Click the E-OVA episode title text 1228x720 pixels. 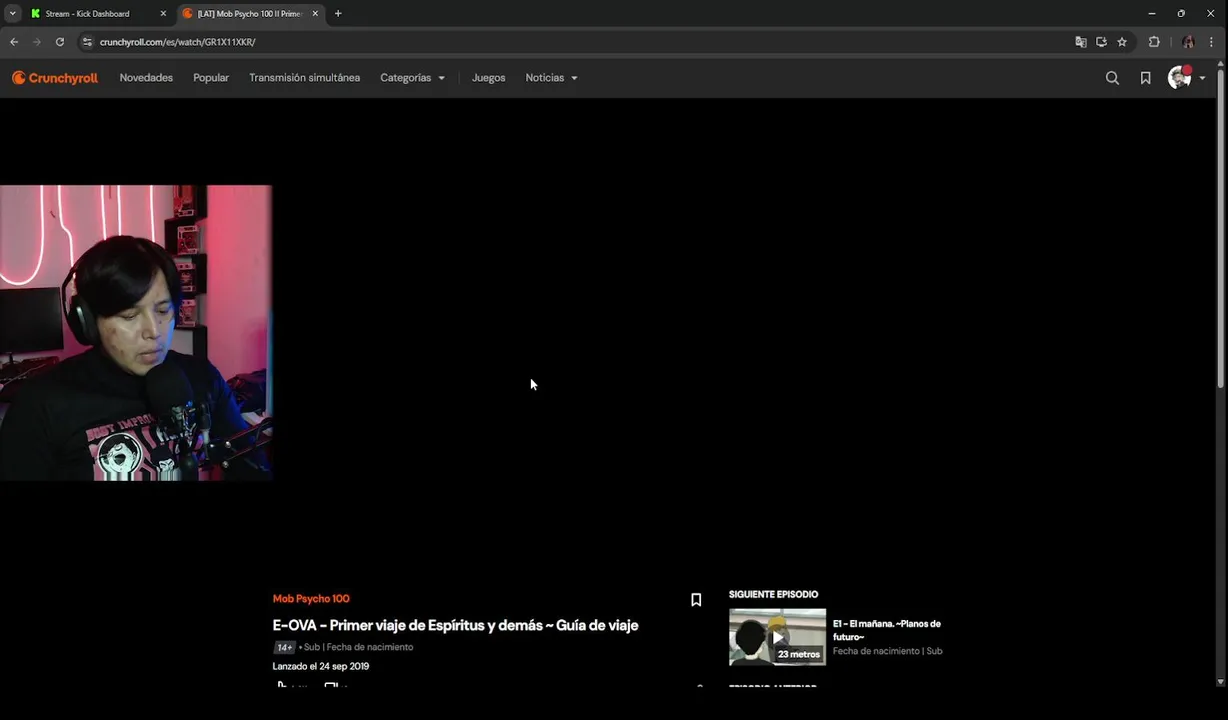[455, 625]
